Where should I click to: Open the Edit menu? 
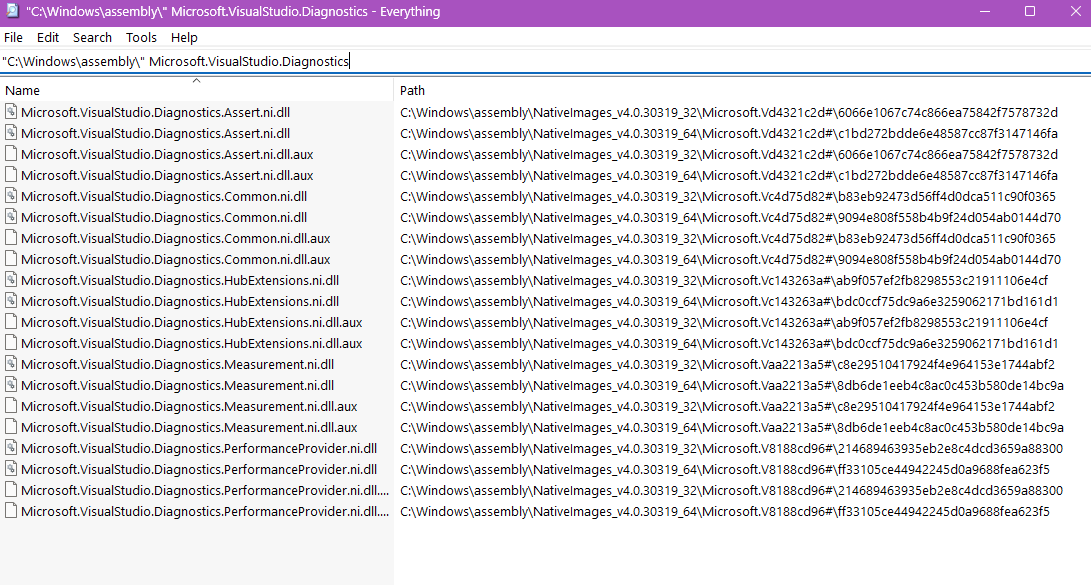click(x=48, y=38)
